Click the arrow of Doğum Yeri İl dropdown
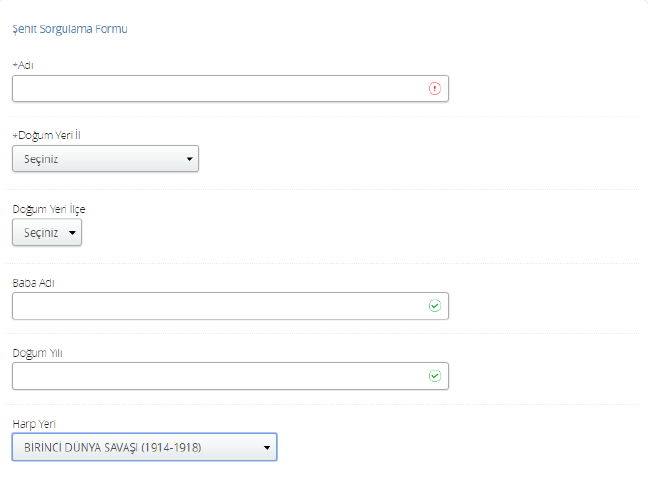This screenshot has width=648, height=477. click(x=189, y=159)
